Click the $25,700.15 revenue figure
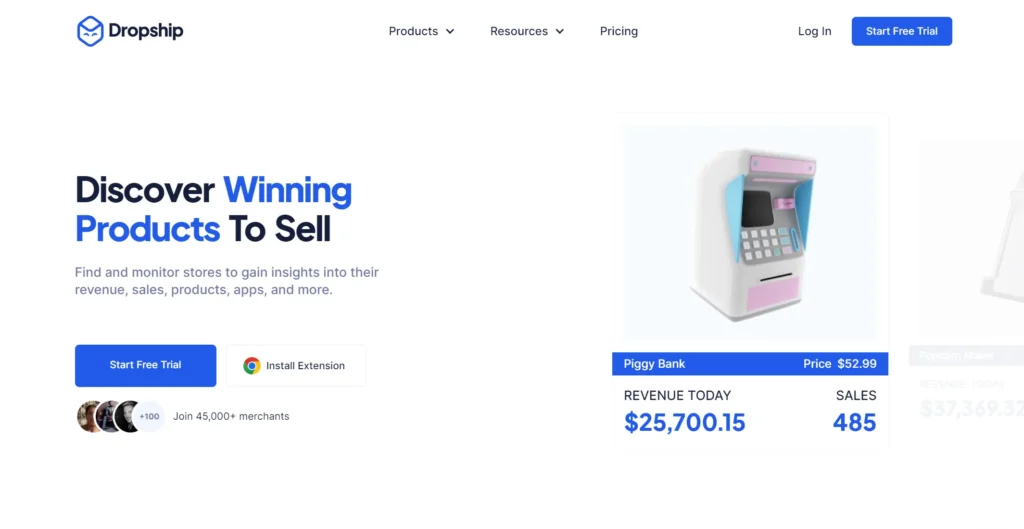This screenshot has width=1024, height=529. coord(685,423)
